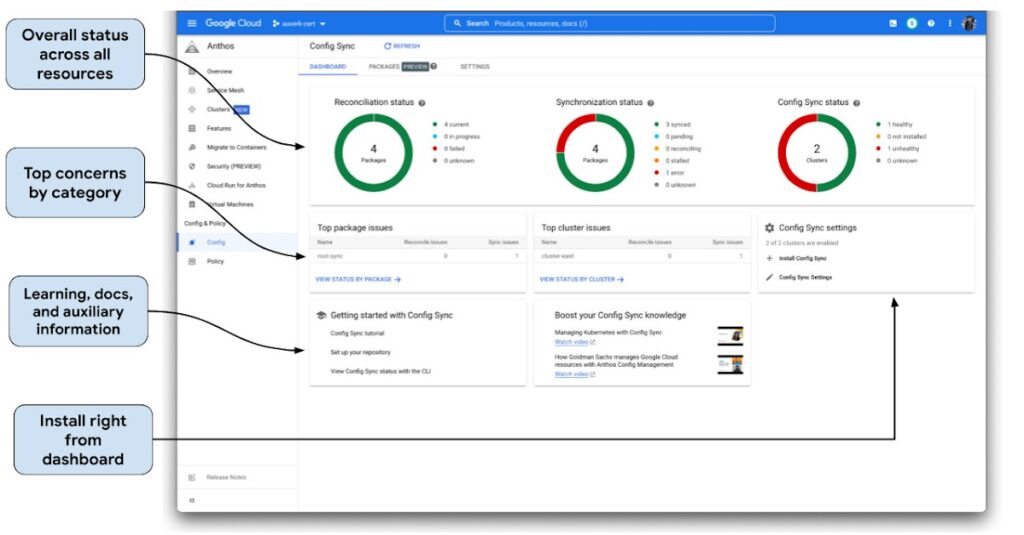Switch to the Settings tab
This screenshot has width=1024, height=535.
click(x=475, y=67)
